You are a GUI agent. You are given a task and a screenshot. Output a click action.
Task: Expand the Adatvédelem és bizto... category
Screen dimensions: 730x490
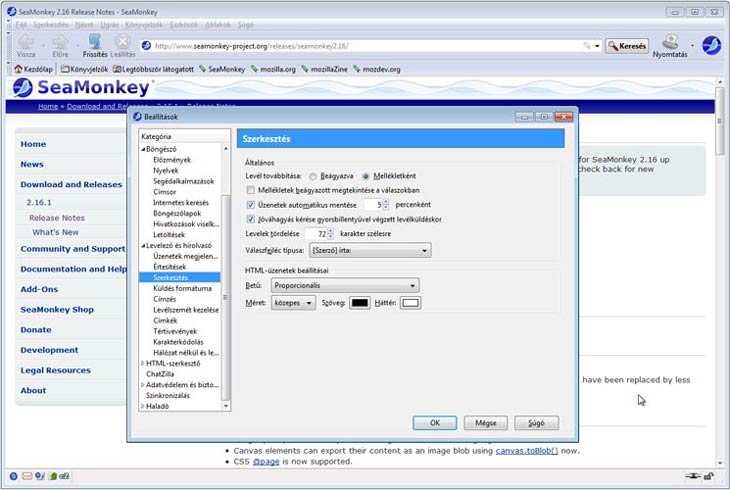pyautogui.click(x=143, y=385)
